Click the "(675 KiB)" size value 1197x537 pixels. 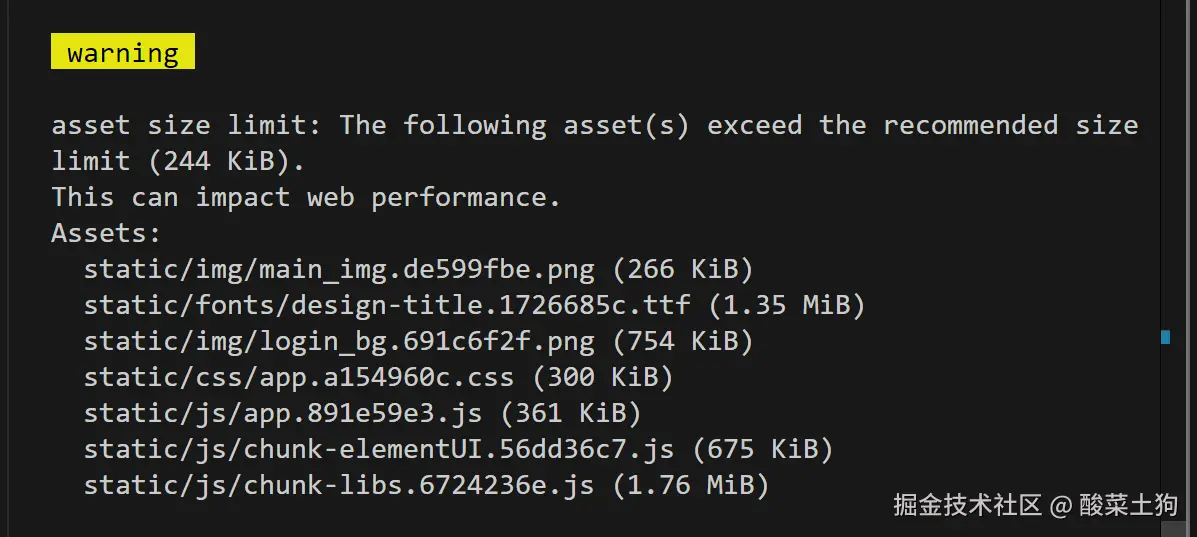coord(762,449)
